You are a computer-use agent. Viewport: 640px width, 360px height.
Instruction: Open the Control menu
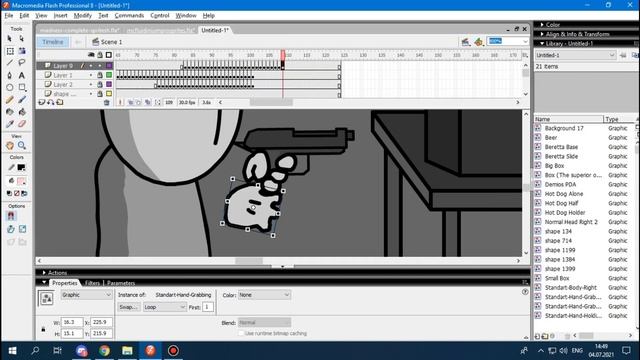click(160, 16)
